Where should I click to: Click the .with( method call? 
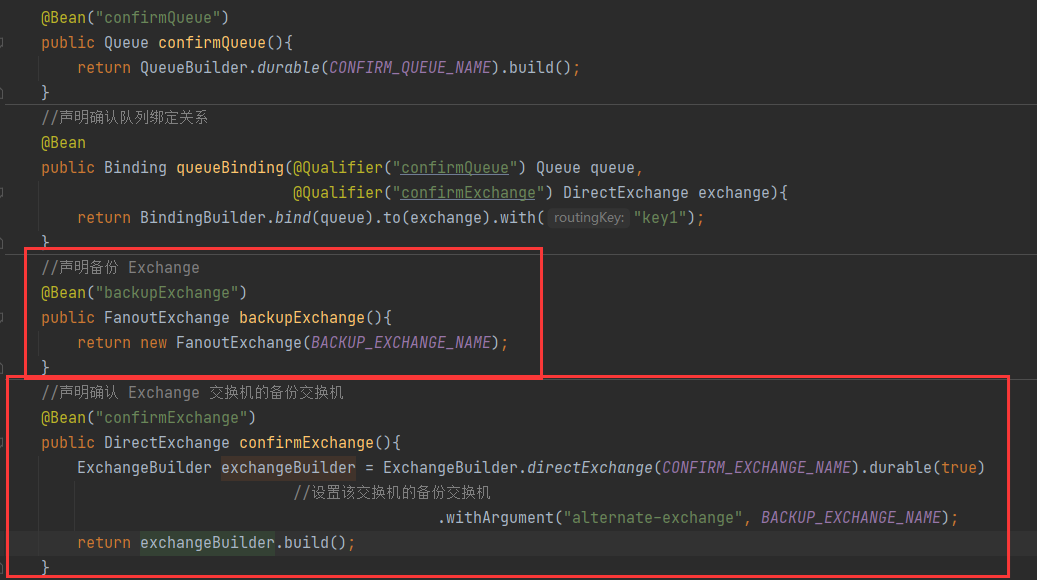518,218
